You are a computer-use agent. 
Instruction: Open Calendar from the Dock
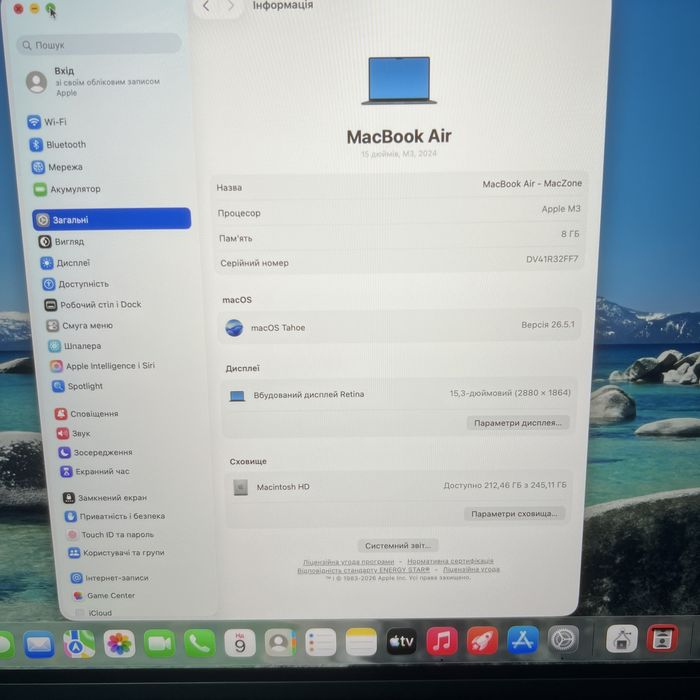pyautogui.click(x=240, y=643)
